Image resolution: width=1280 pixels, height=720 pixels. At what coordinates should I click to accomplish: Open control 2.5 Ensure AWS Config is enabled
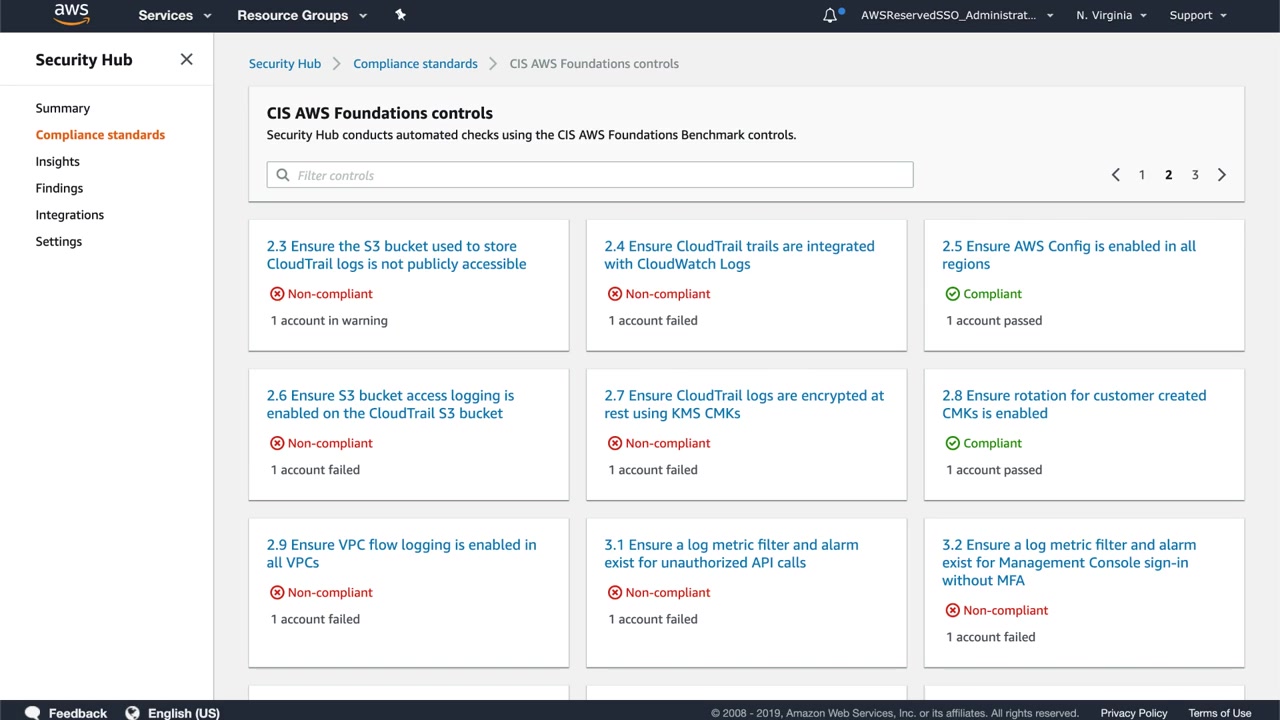1068,255
